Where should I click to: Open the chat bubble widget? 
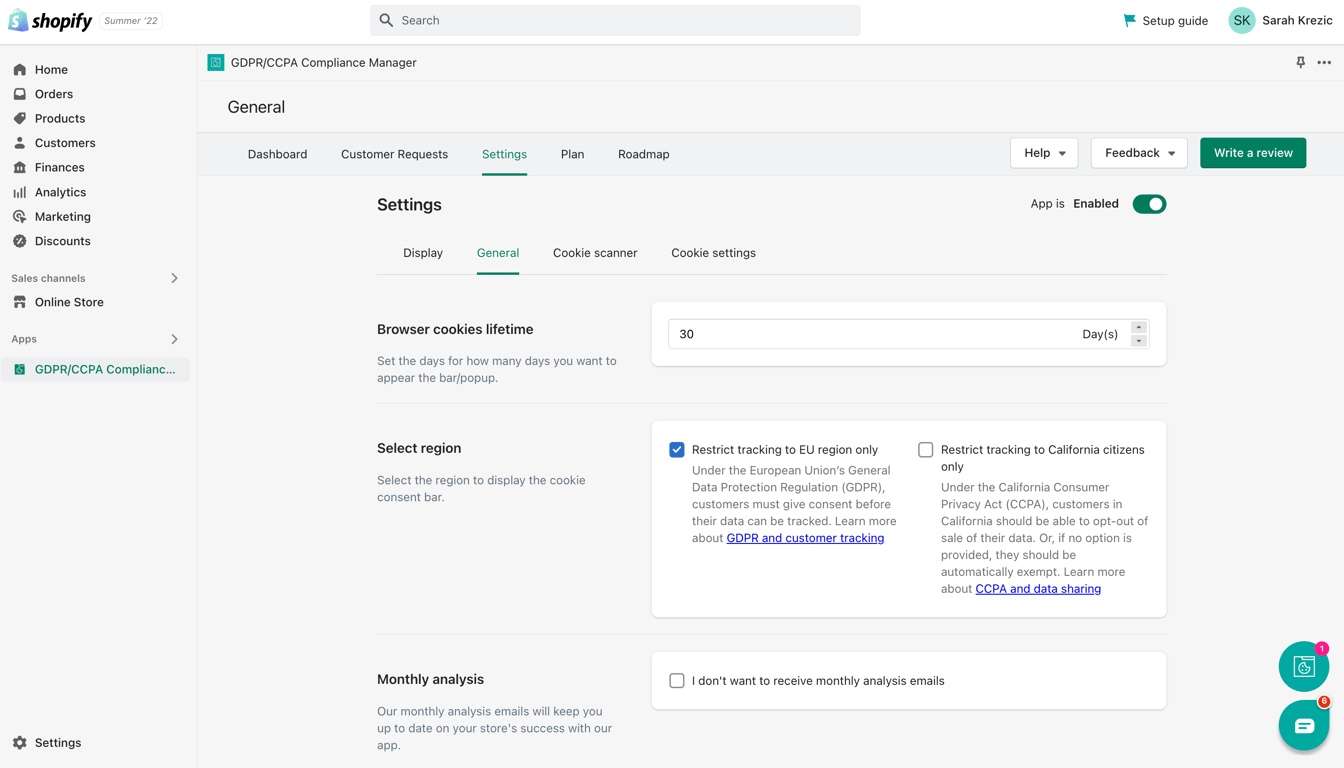1303,726
